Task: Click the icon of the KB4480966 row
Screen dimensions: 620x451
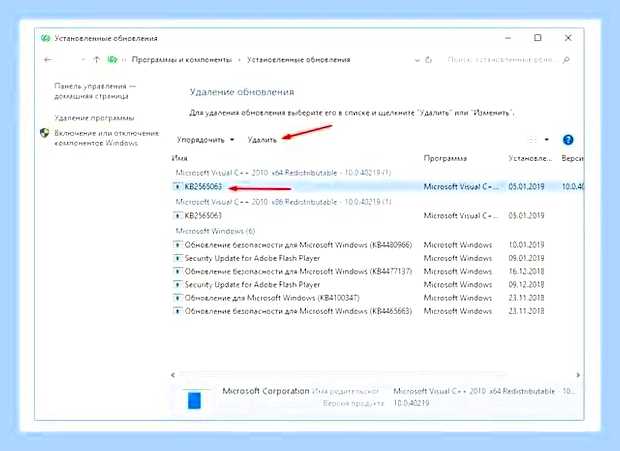Action: (178, 245)
